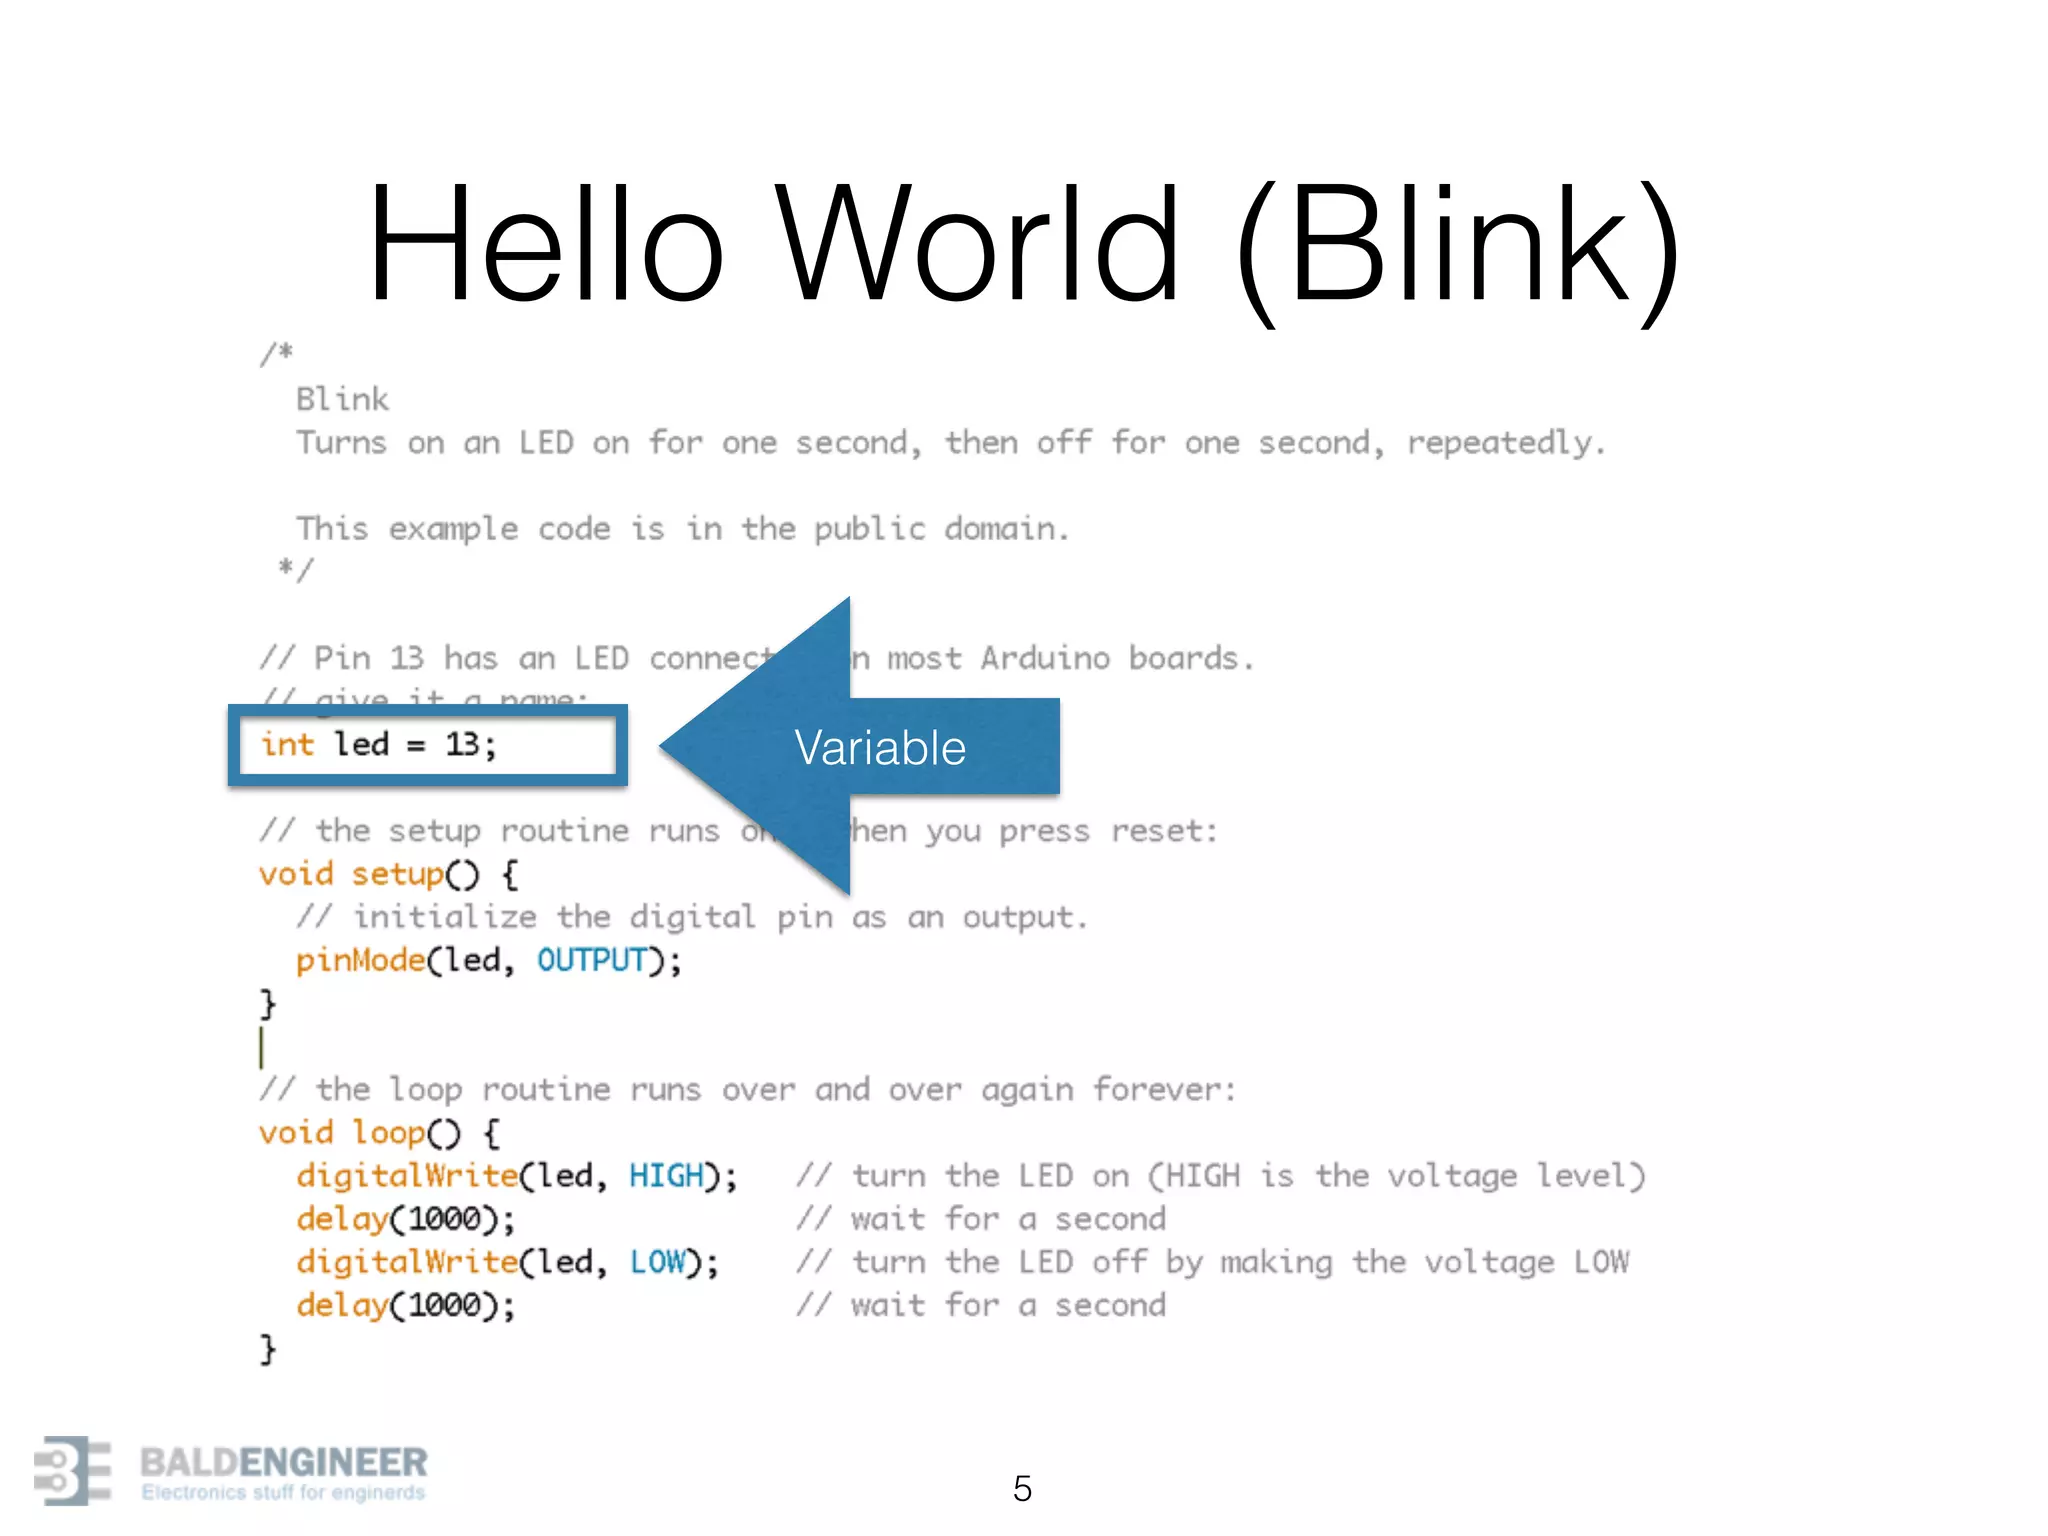The image size is (2048, 1536).
Task: Click "// initialize the digital pin as an output."
Action: tap(691, 917)
